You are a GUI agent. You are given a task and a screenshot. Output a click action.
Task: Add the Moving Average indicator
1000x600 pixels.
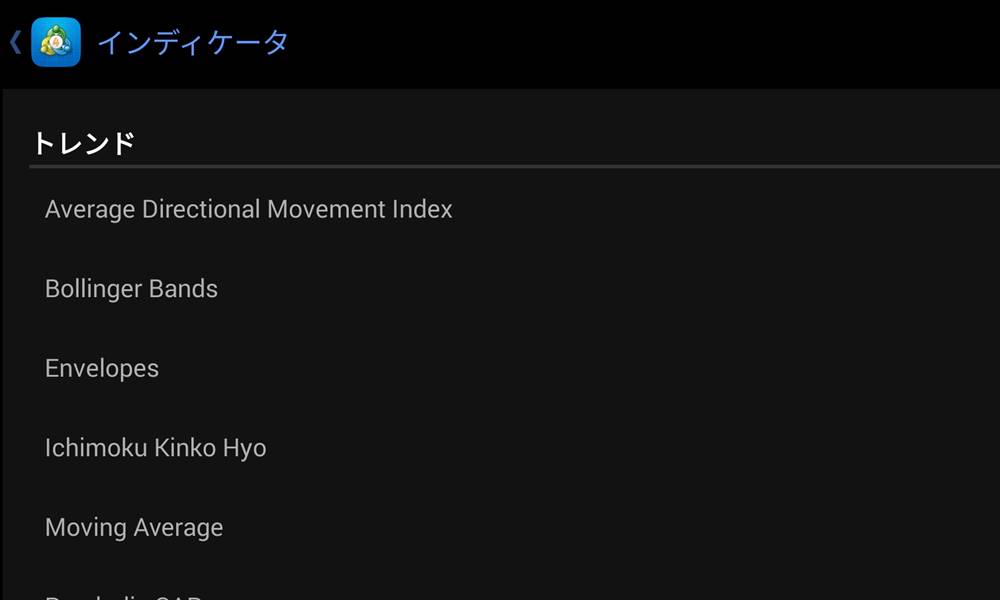tap(134, 527)
